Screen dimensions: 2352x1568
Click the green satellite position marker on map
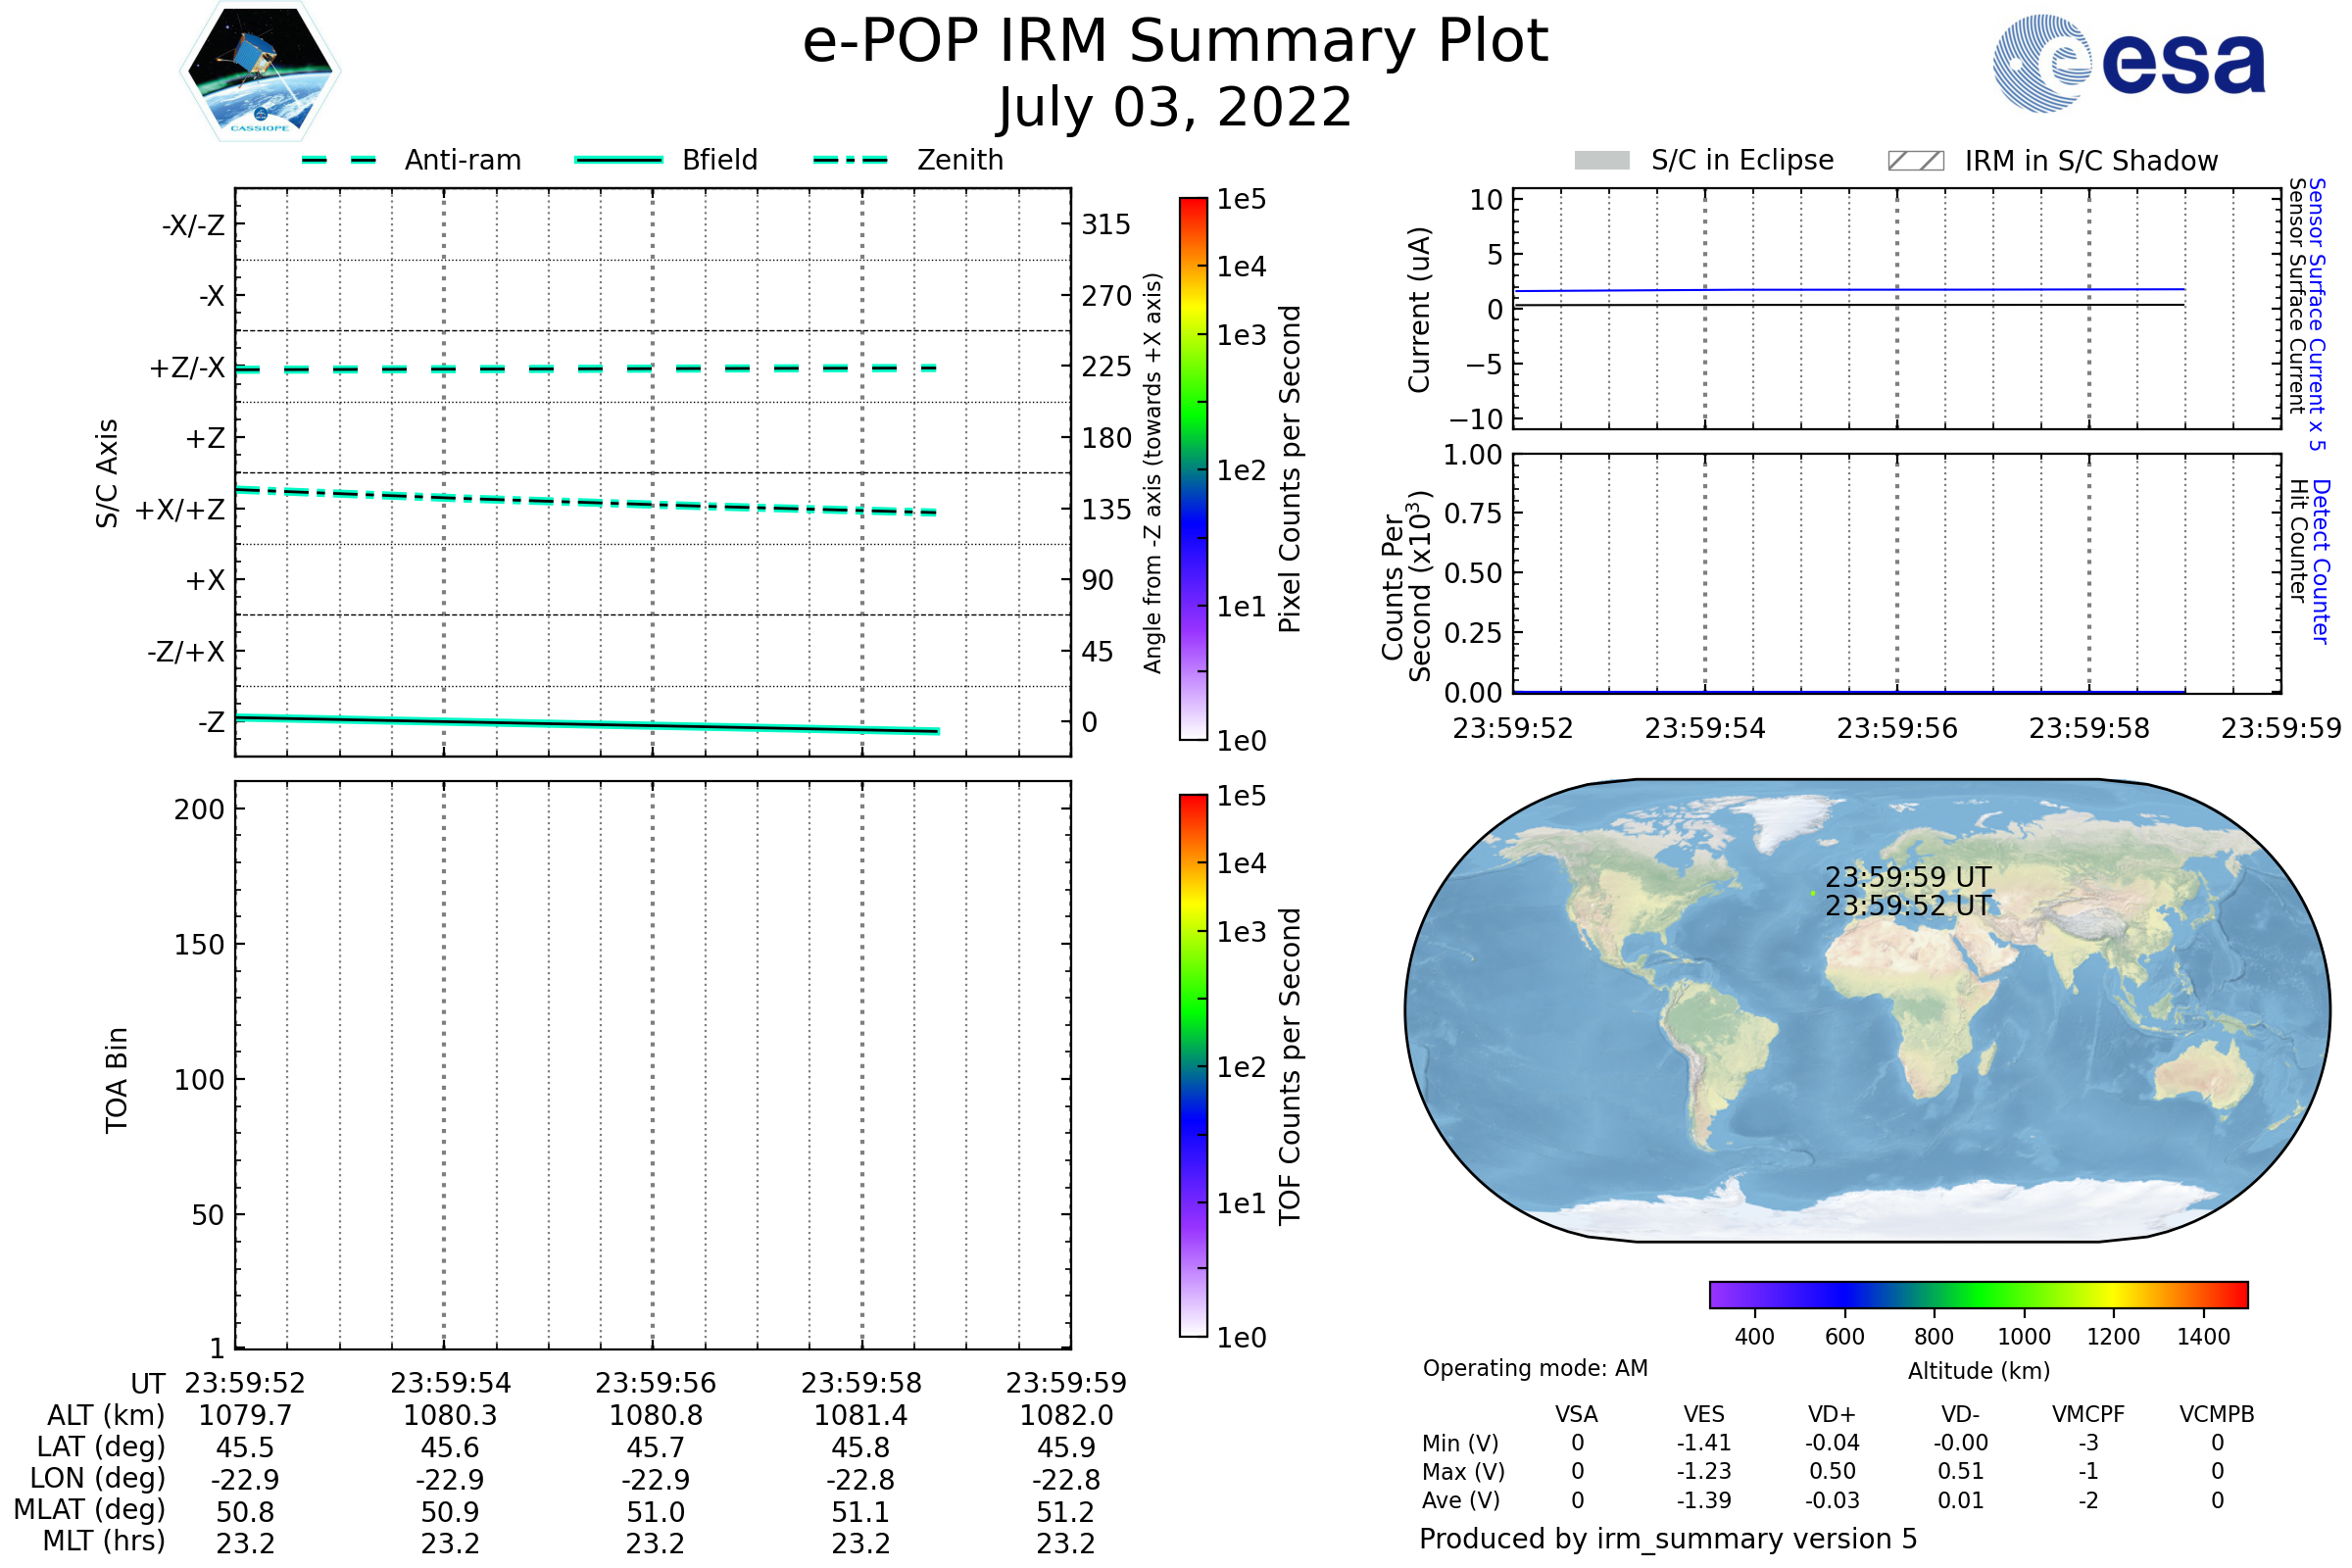(x=1813, y=893)
